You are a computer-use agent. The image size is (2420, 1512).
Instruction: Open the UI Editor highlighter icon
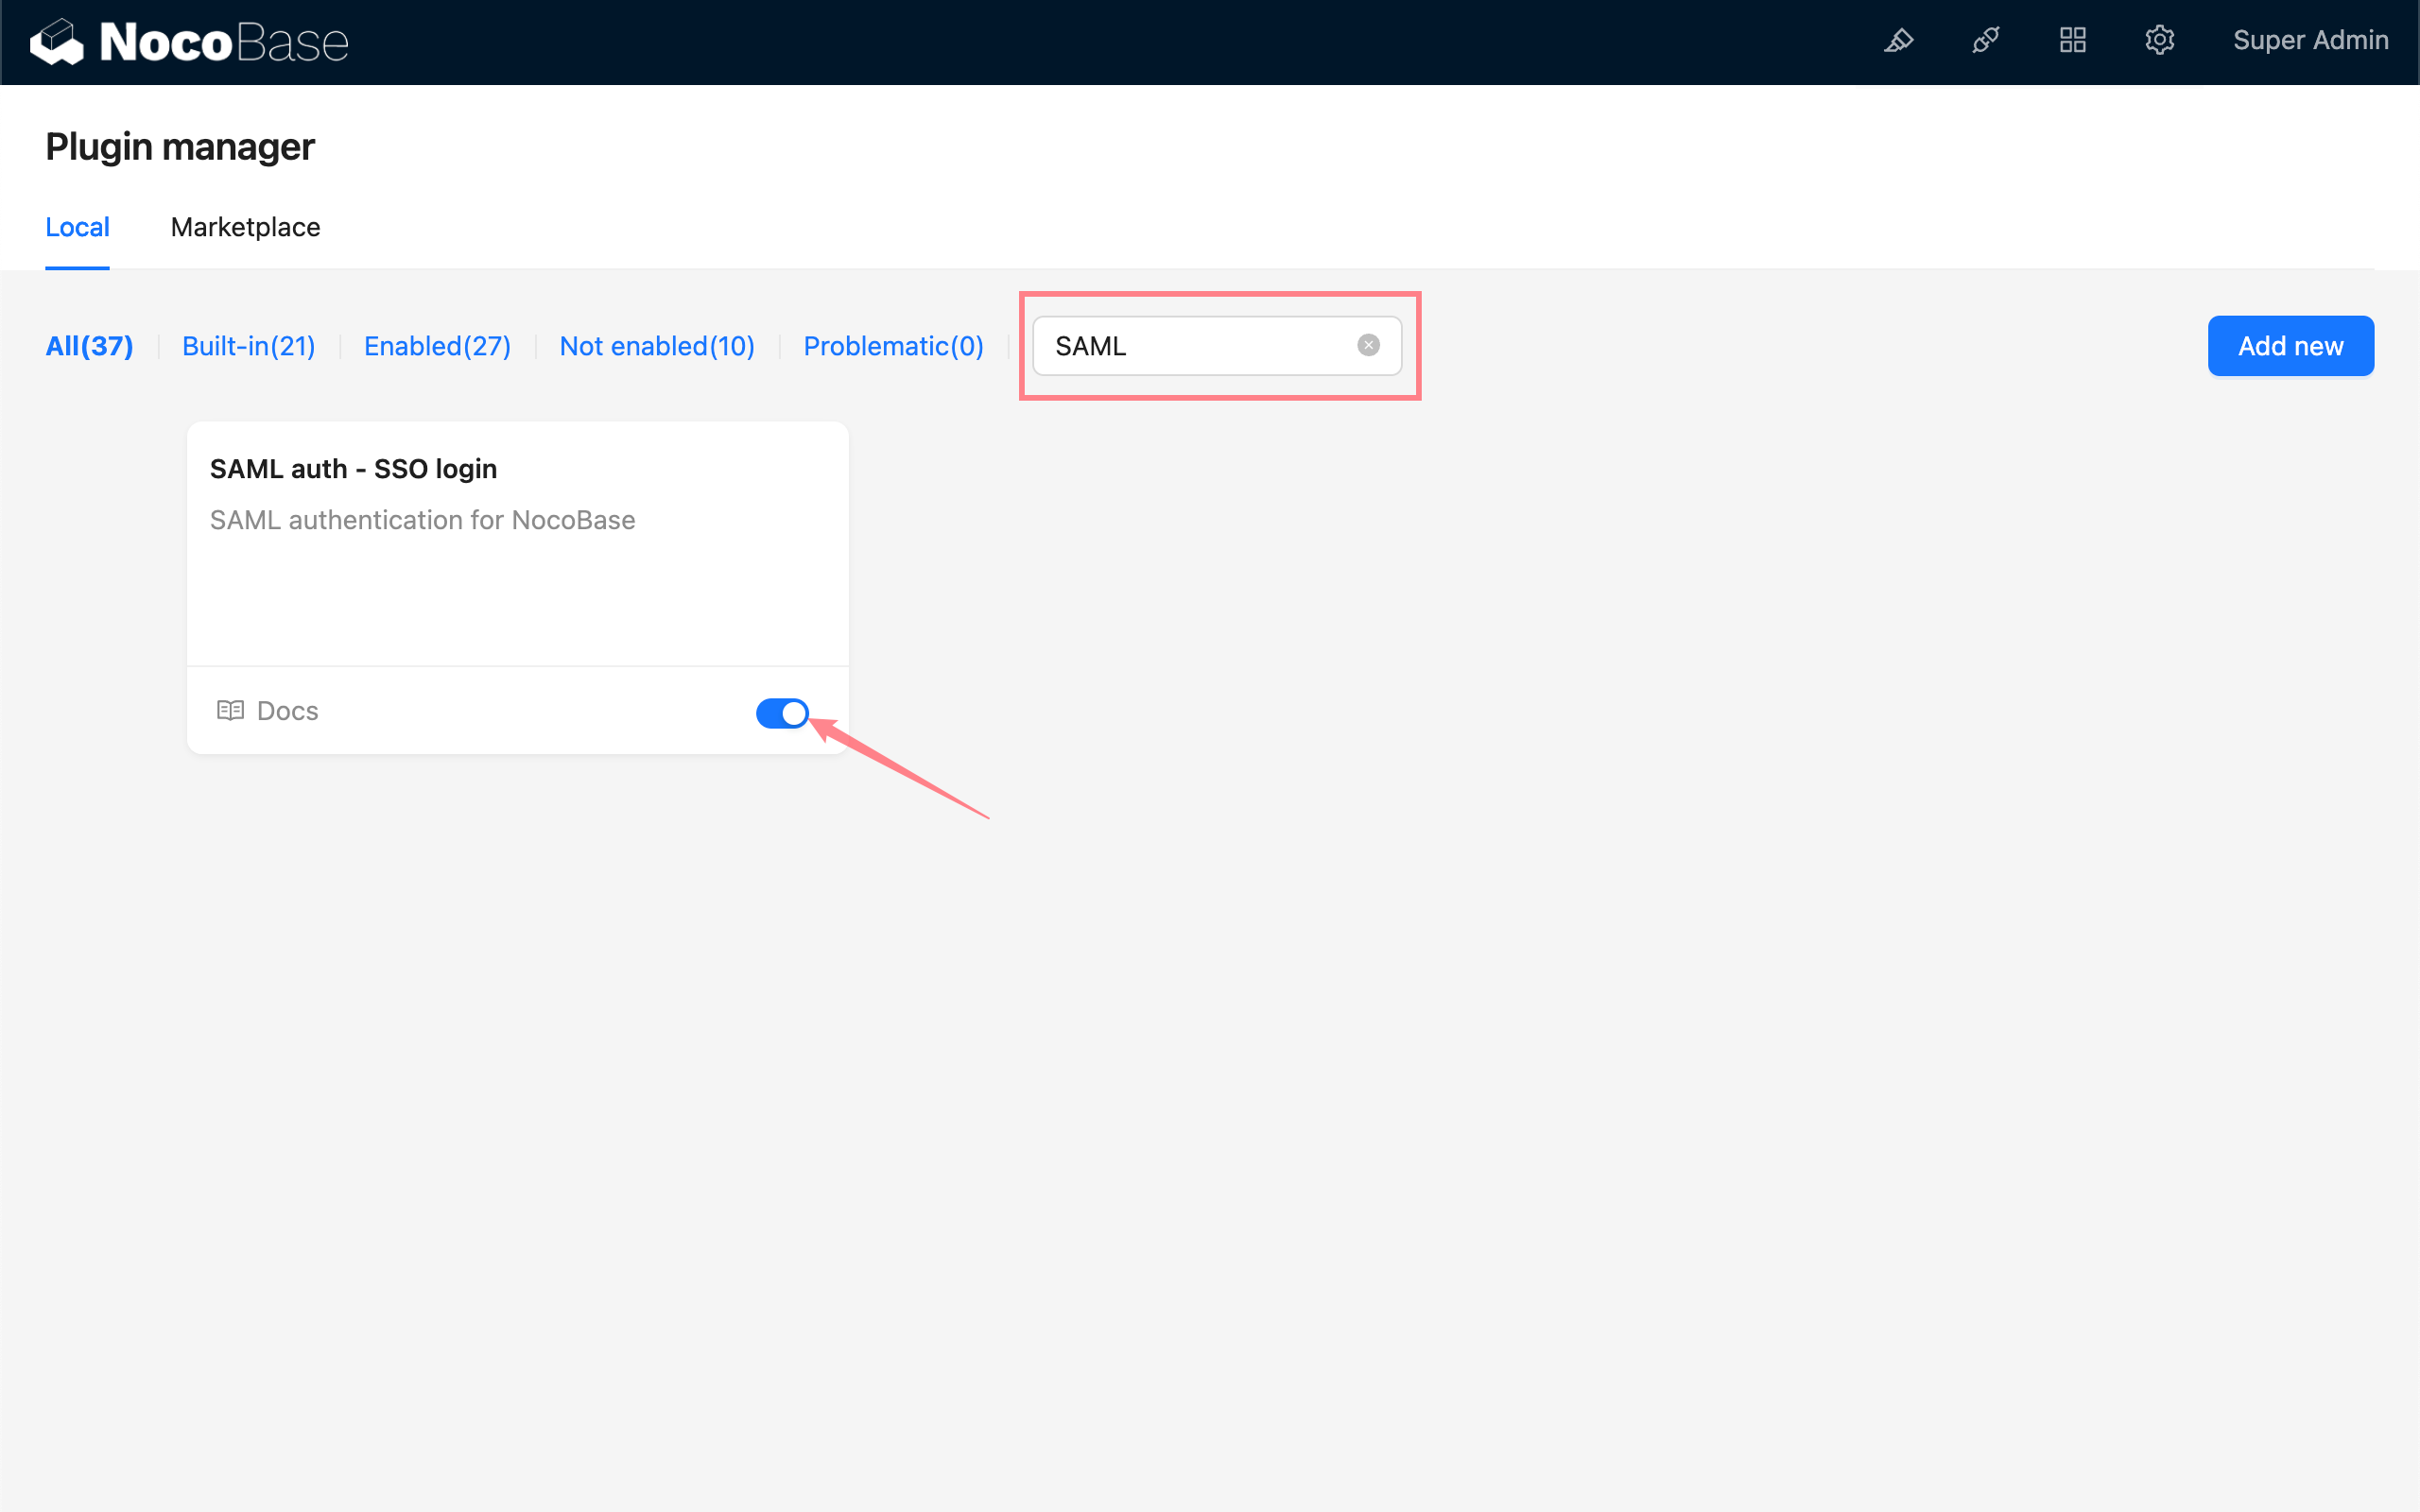tap(1898, 41)
